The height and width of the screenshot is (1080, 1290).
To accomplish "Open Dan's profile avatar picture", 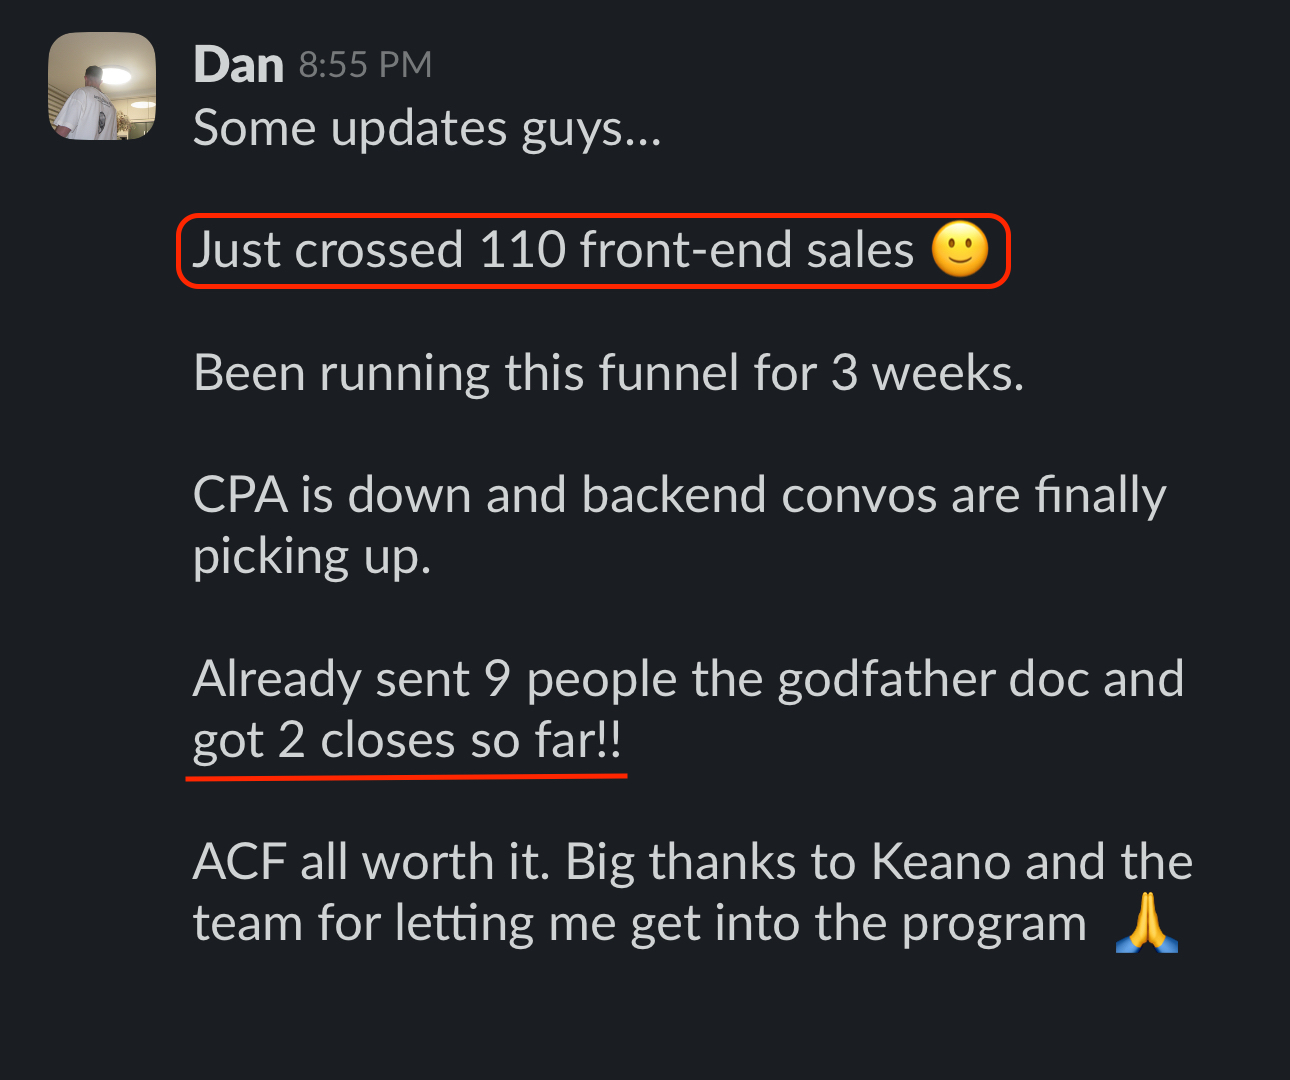I will coord(102,86).
